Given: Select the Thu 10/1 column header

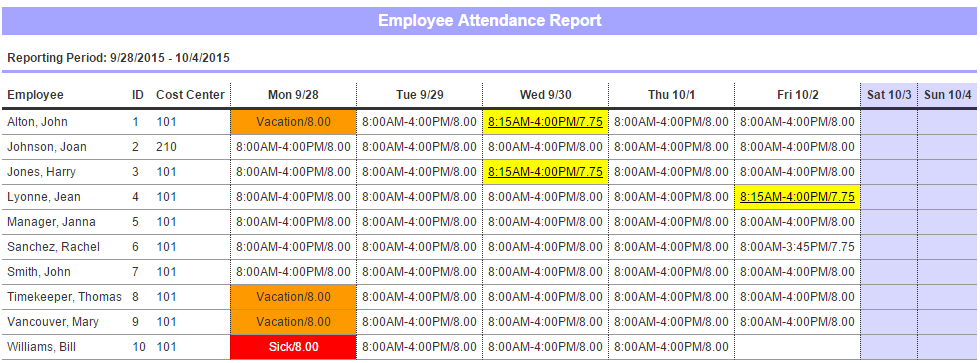Looking at the screenshot, I should [x=672, y=95].
